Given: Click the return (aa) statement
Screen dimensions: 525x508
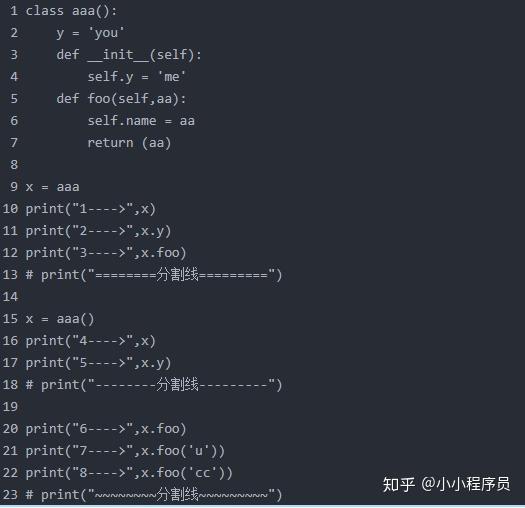Looking at the screenshot, I should 129,143.
